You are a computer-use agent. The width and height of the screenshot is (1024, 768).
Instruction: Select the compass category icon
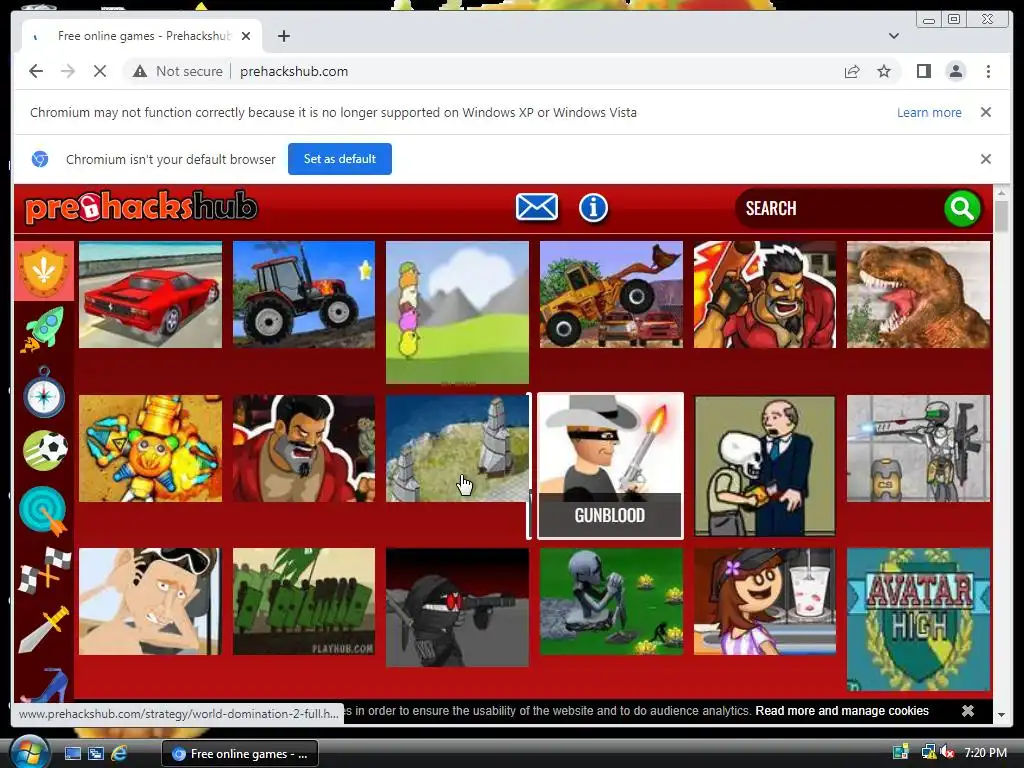coord(44,392)
